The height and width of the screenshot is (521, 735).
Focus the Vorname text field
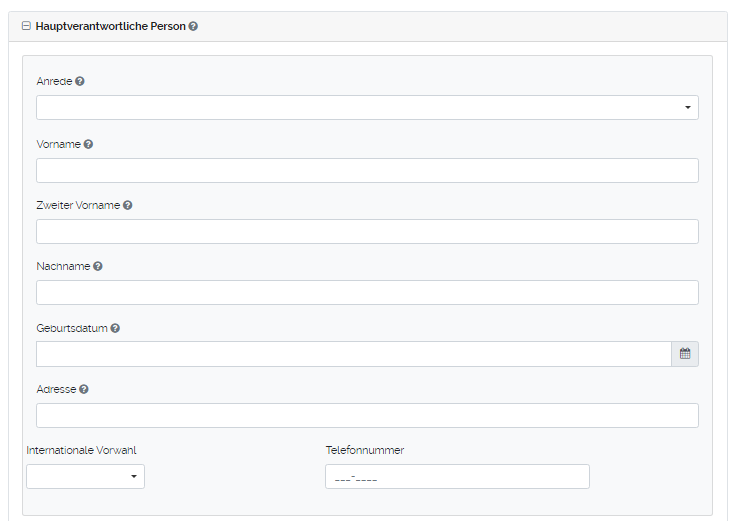click(367, 170)
